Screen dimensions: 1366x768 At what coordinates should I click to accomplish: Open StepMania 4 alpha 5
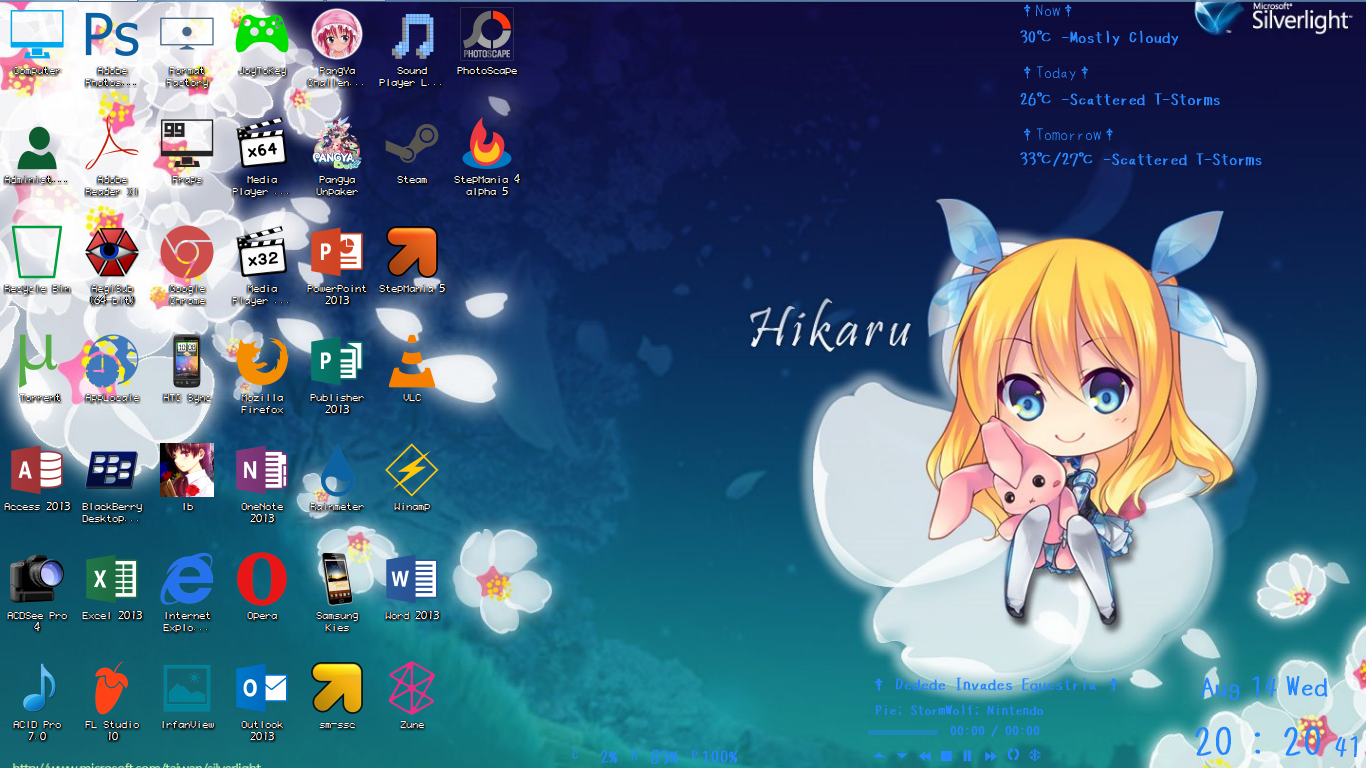(487, 157)
